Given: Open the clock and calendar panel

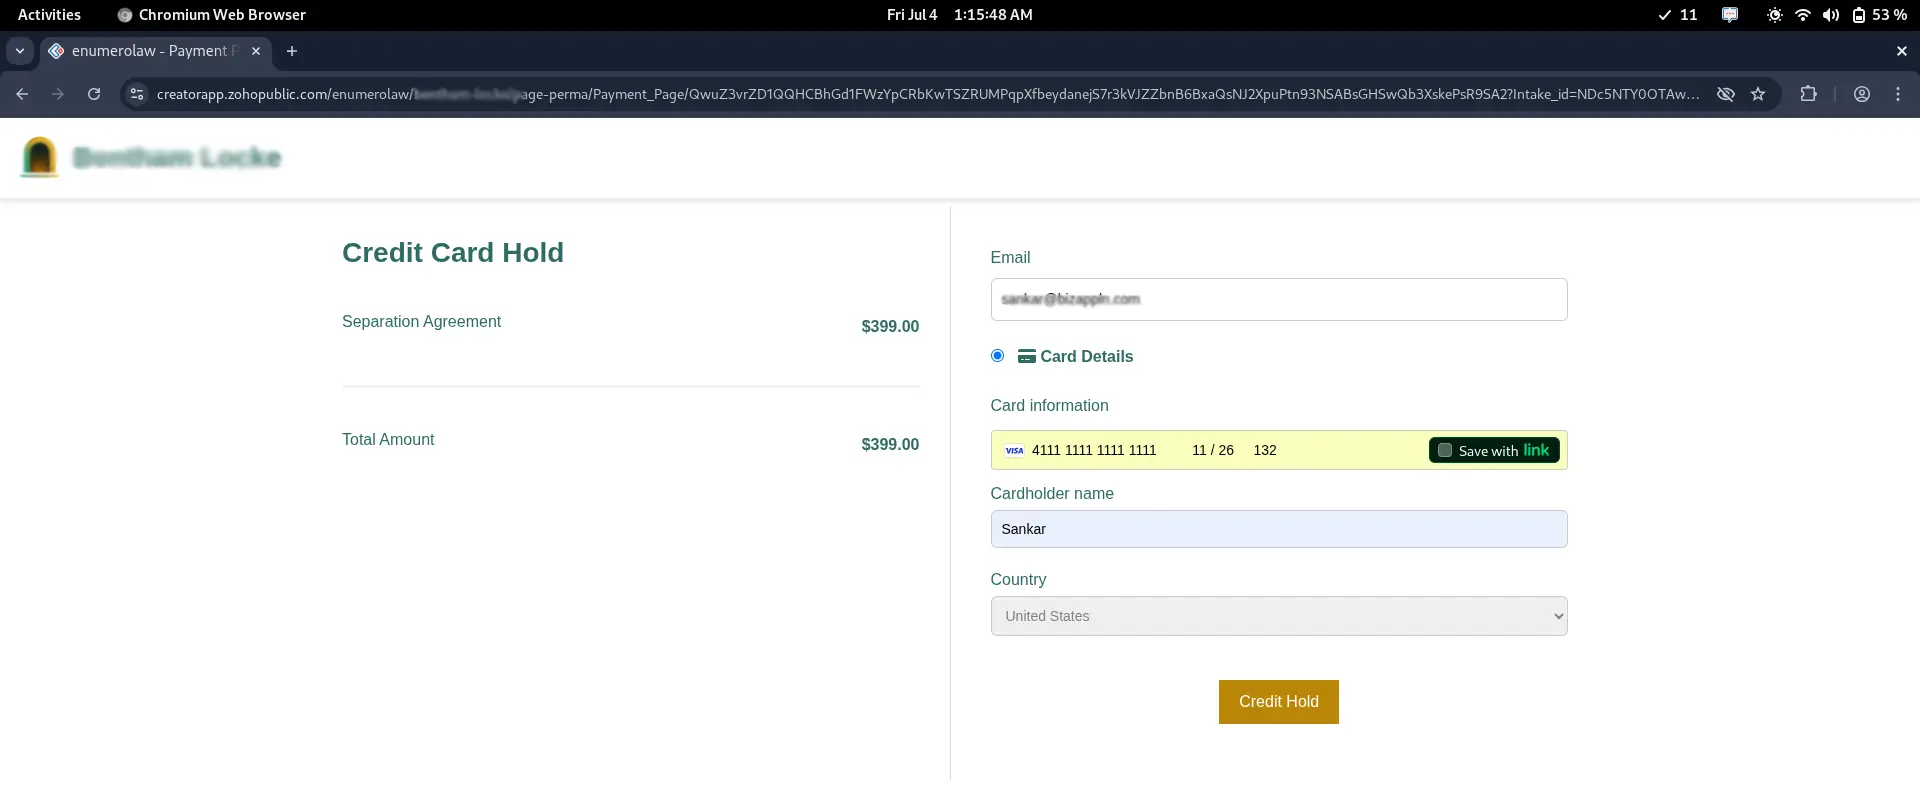Looking at the screenshot, I should pyautogui.click(x=960, y=15).
